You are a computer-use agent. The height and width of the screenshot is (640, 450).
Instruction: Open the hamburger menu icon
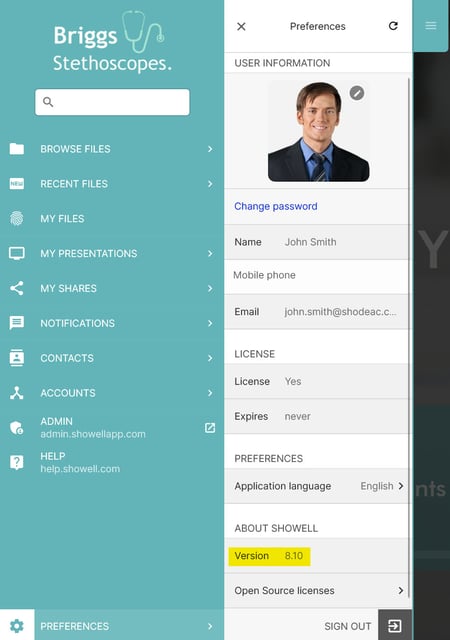tap(431, 26)
